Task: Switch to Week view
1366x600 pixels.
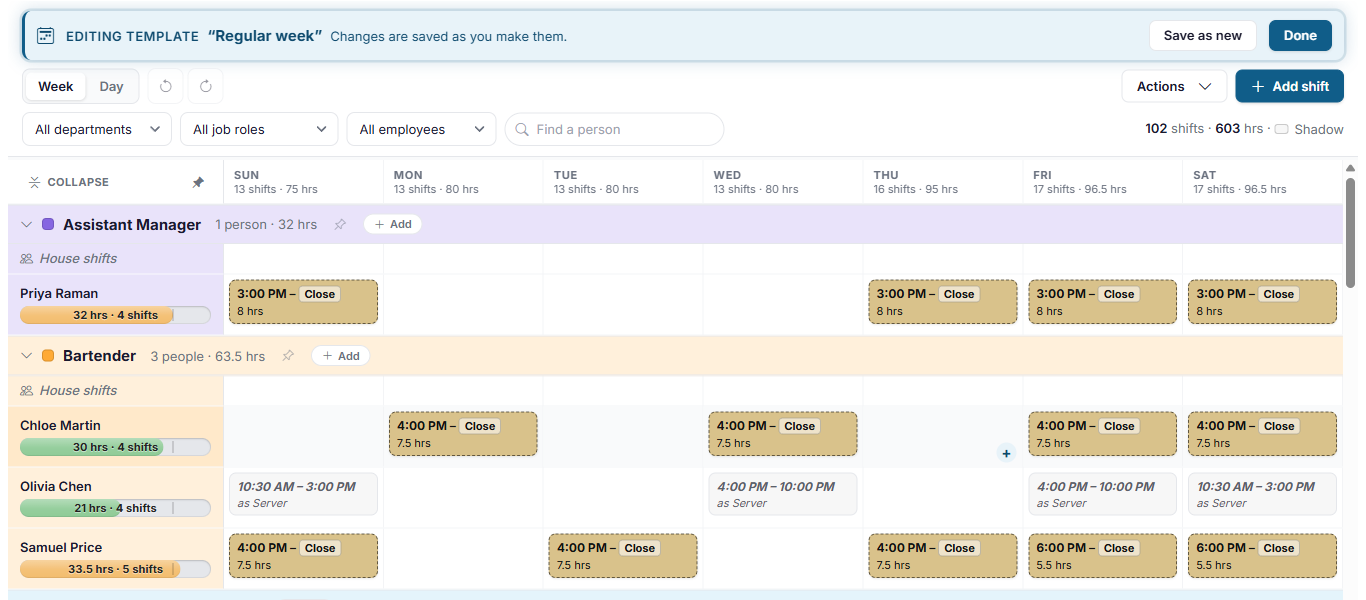Action: (56, 86)
